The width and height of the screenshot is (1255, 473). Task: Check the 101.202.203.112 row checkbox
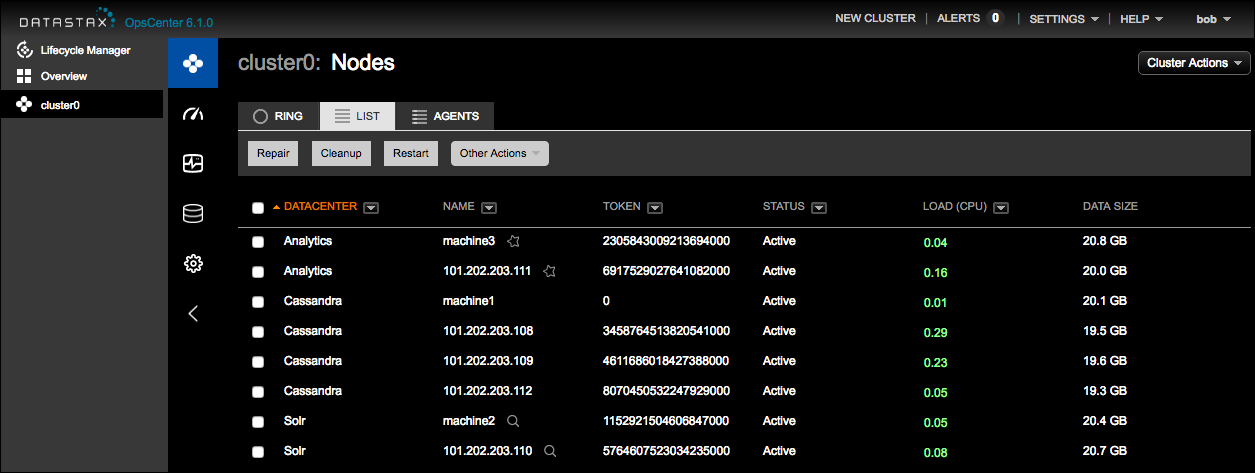[258, 392]
